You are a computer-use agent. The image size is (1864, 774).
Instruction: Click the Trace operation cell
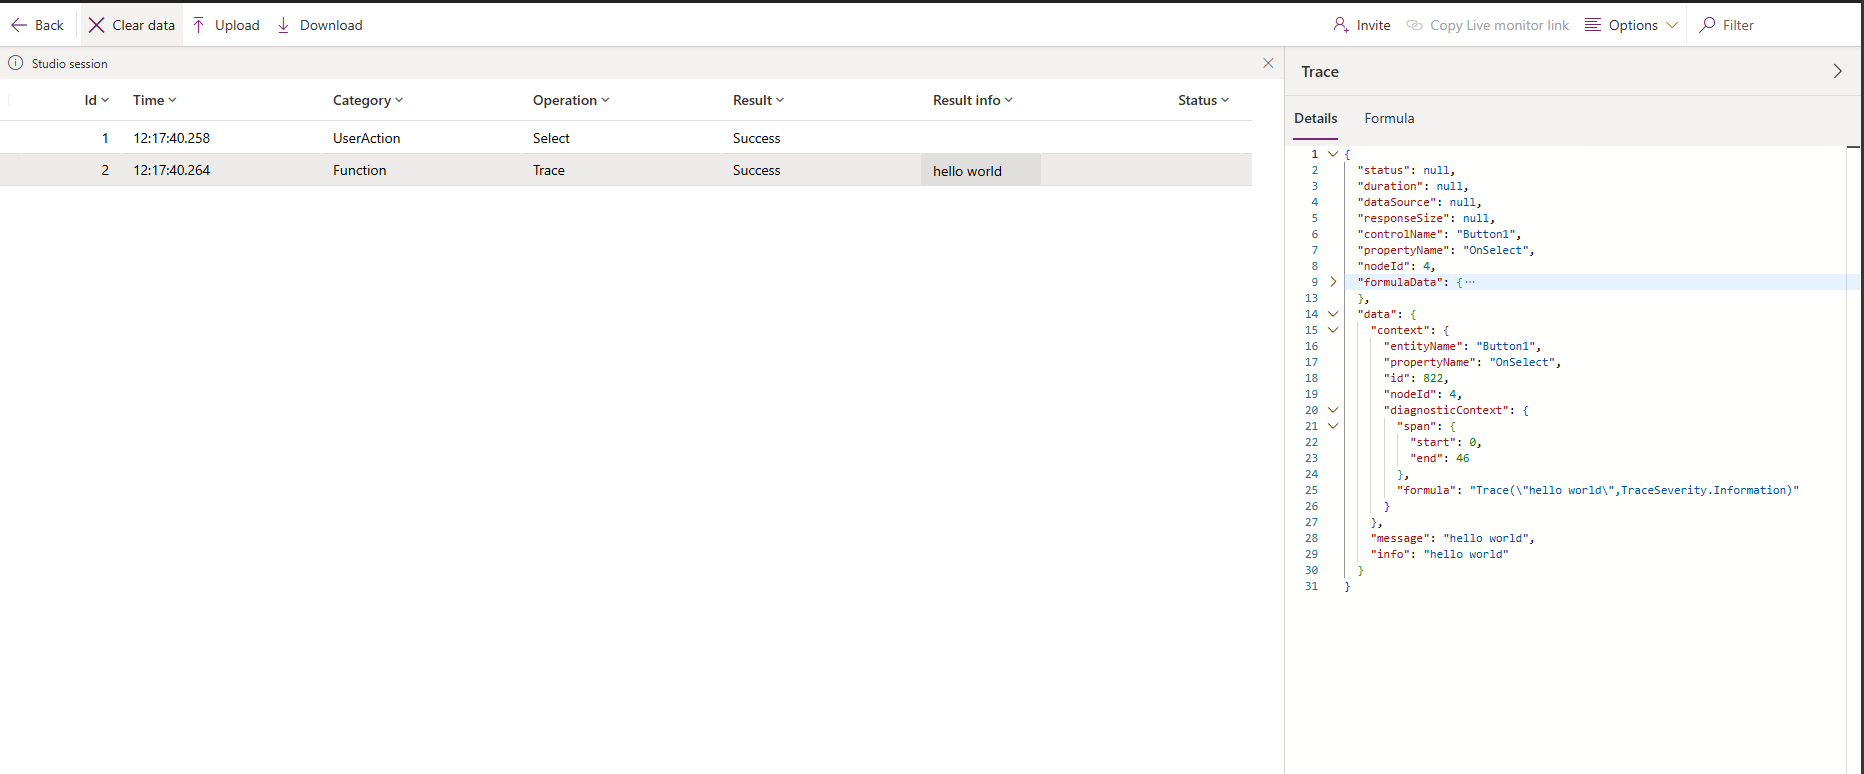click(548, 170)
